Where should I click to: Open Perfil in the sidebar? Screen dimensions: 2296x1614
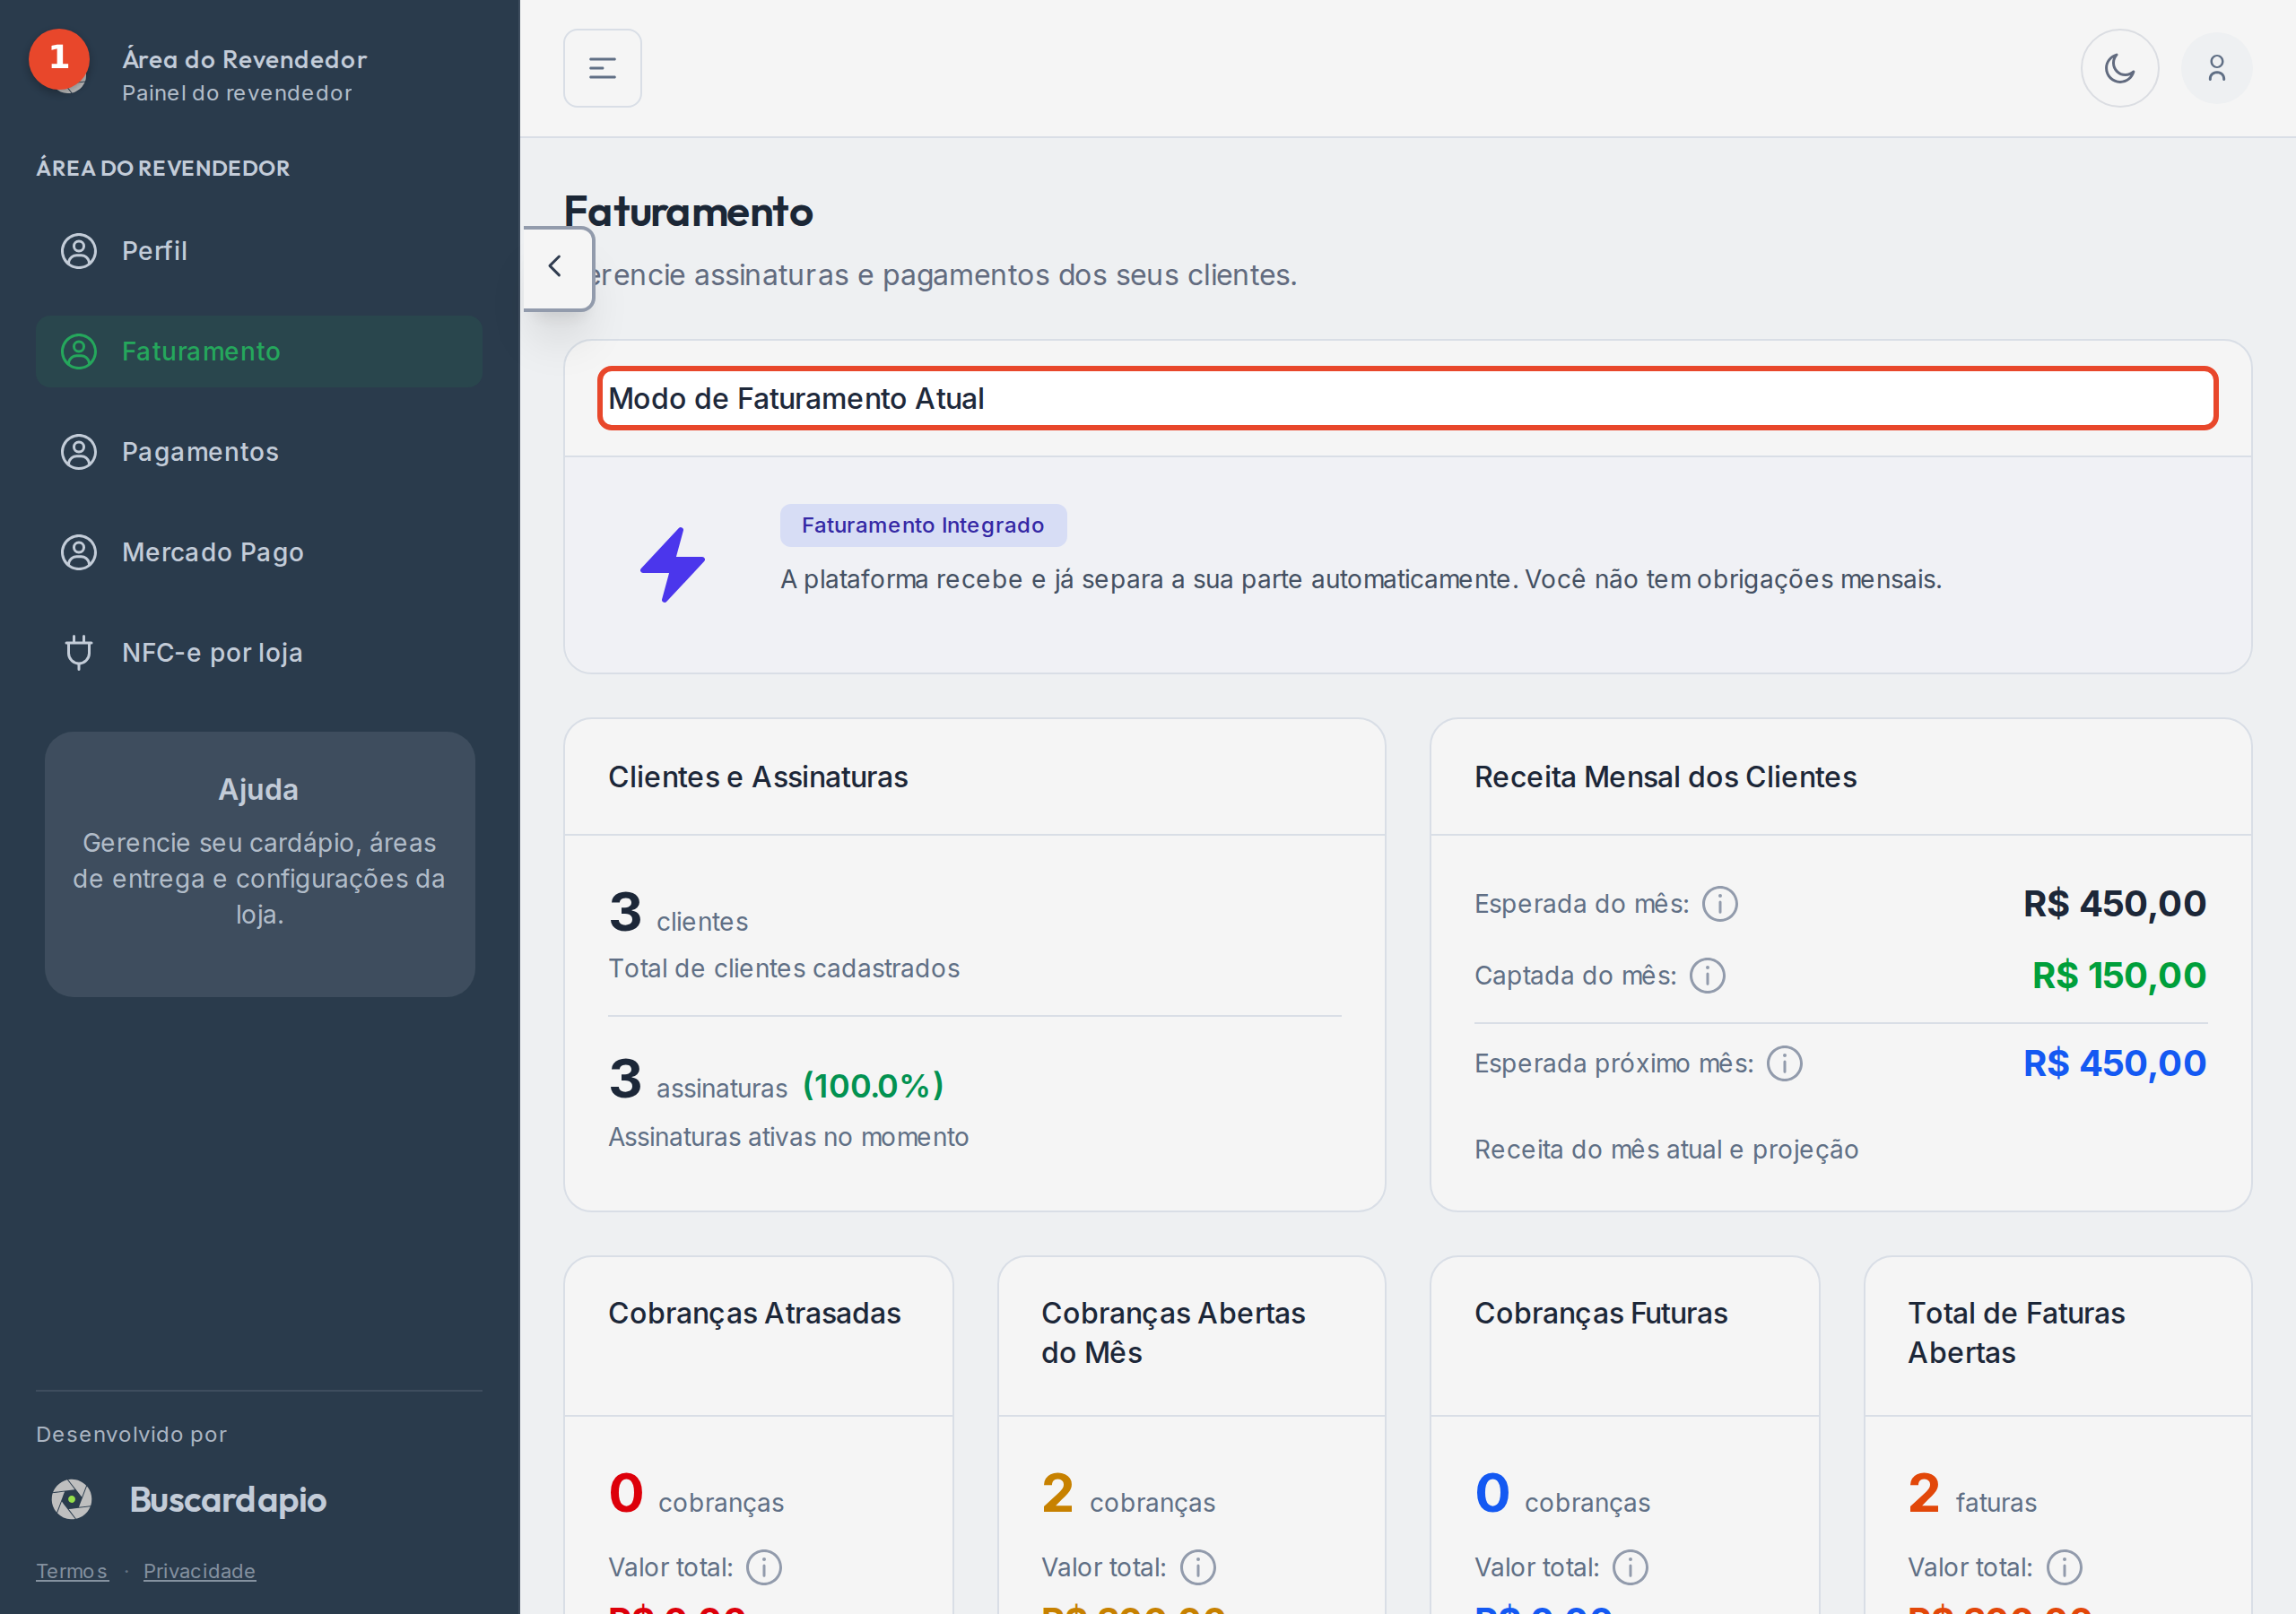tap(259, 251)
